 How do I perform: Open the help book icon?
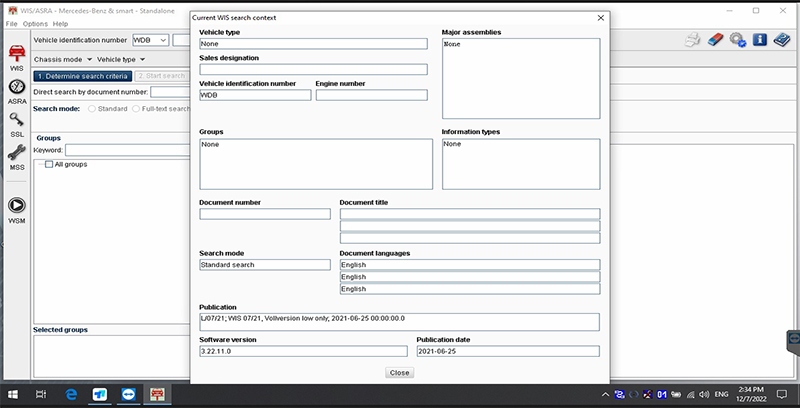pos(782,40)
